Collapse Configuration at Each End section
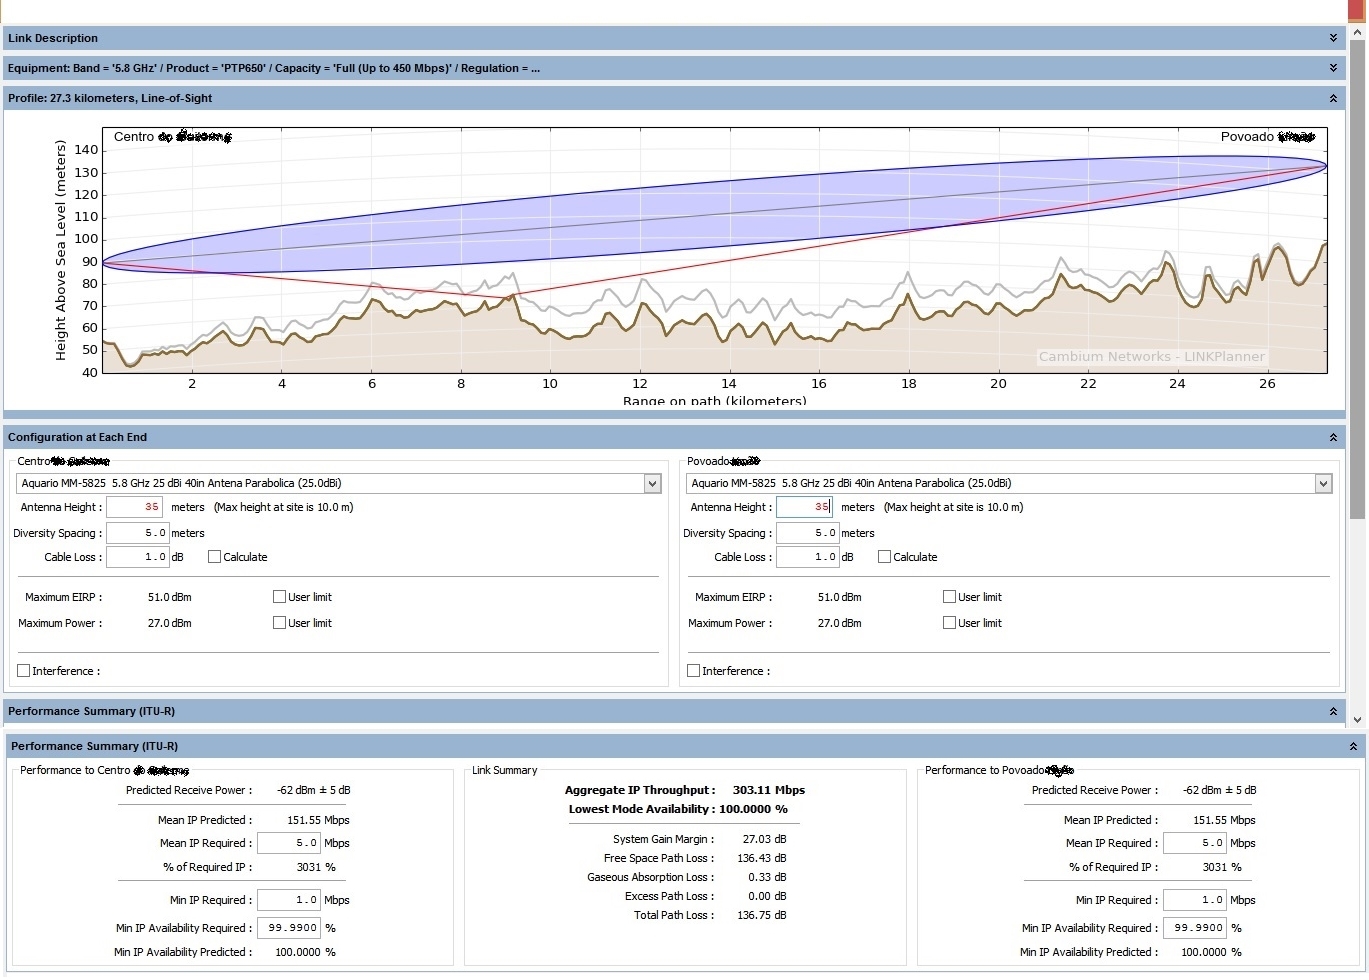This screenshot has height=980, width=1369. point(1333,437)
